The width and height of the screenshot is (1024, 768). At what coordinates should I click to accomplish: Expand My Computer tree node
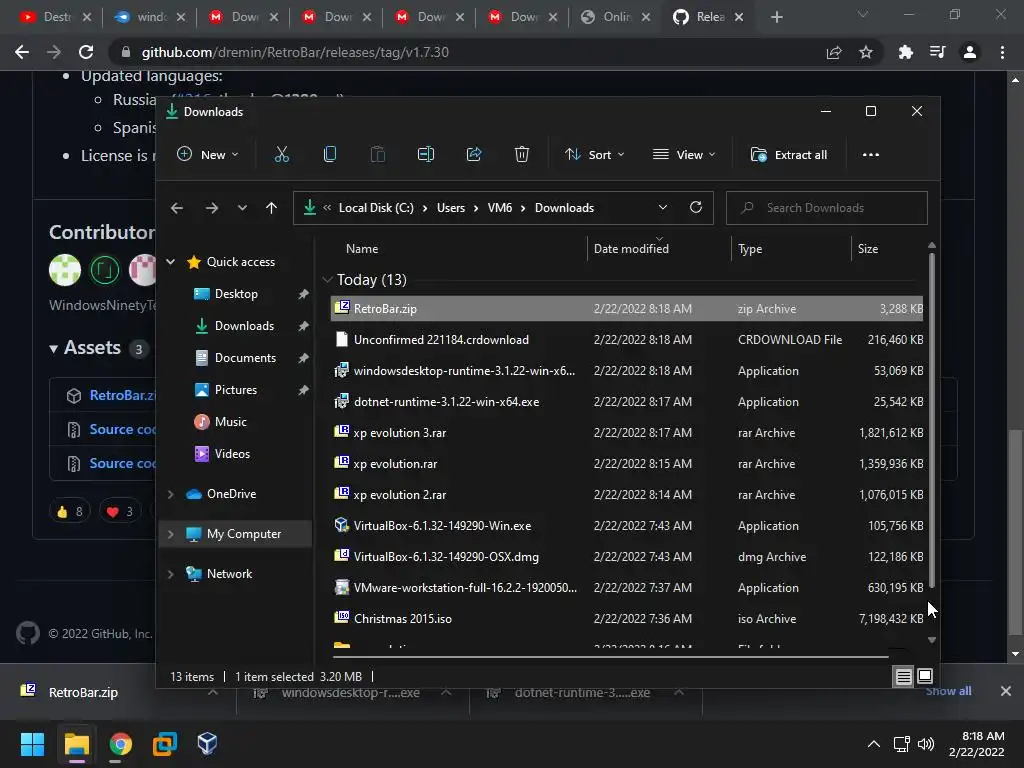170,534
